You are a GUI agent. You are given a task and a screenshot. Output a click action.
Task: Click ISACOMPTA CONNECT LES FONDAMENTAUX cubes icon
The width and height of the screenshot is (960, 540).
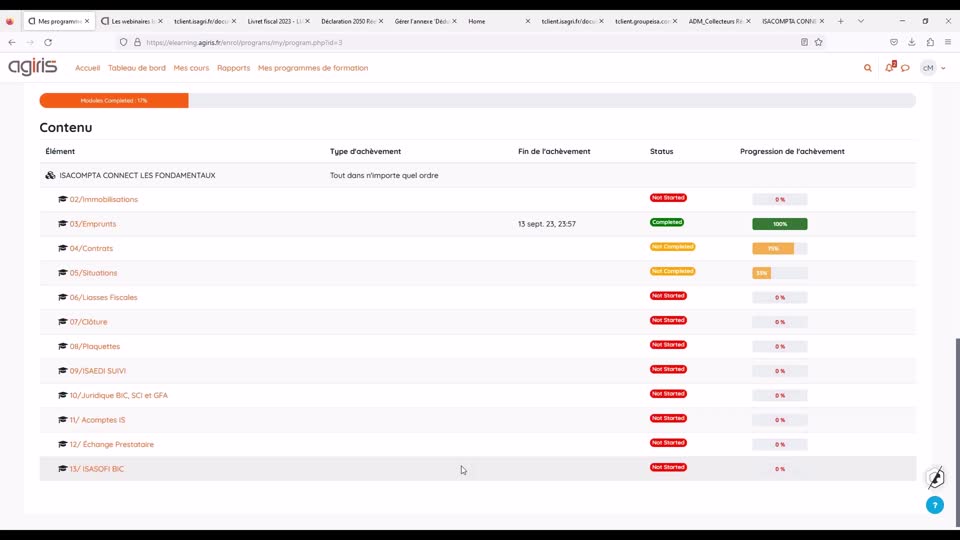50,175
